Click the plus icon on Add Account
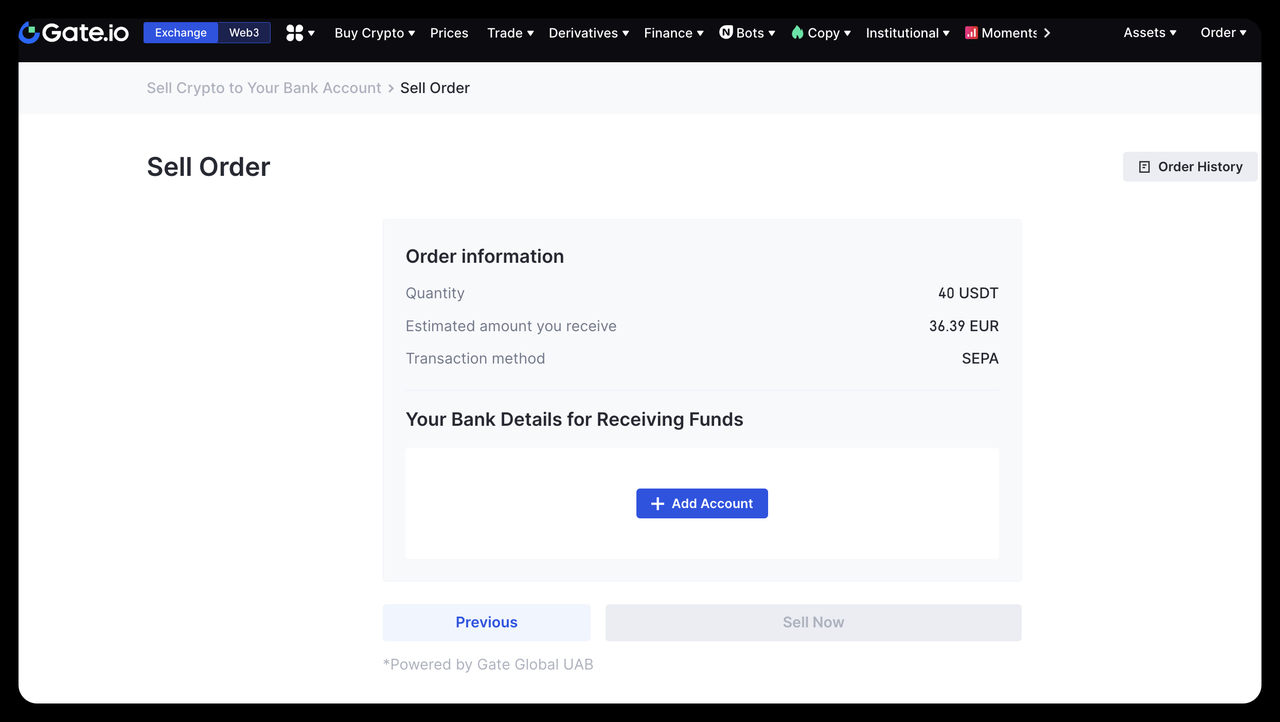Screen dimensions: 1280x722 (x=657, y=504)
